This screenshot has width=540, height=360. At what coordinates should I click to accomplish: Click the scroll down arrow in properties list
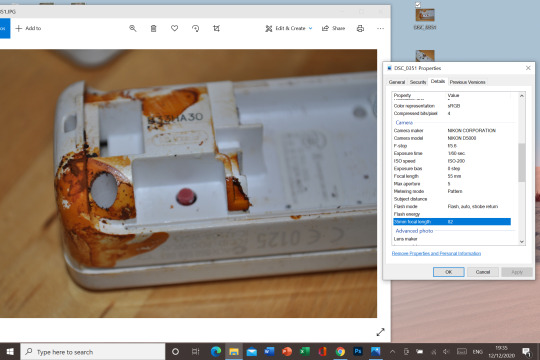pos(522,241)
